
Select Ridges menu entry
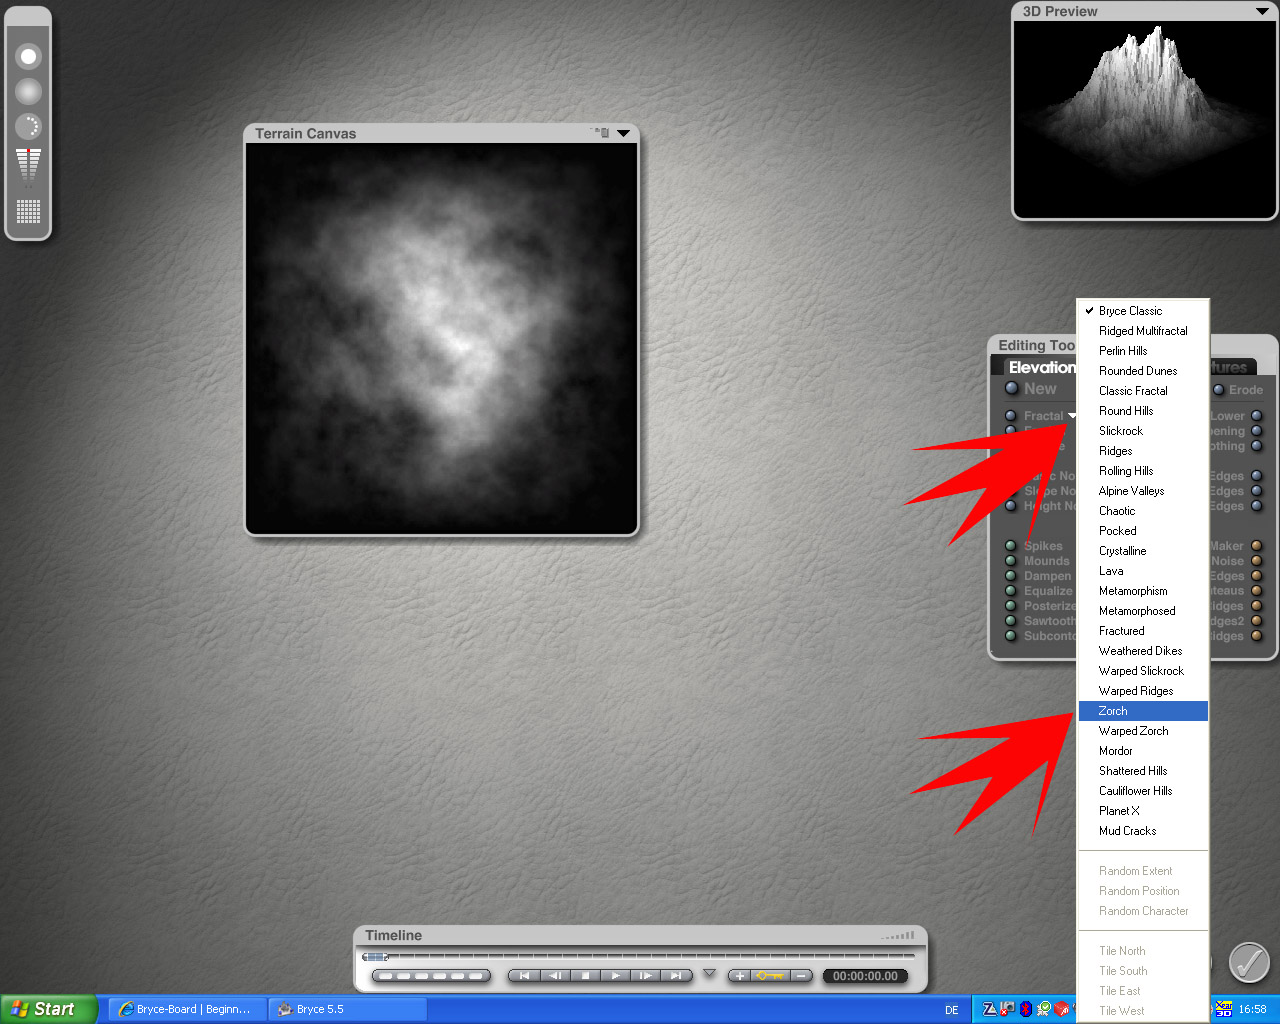[1143, 451]
